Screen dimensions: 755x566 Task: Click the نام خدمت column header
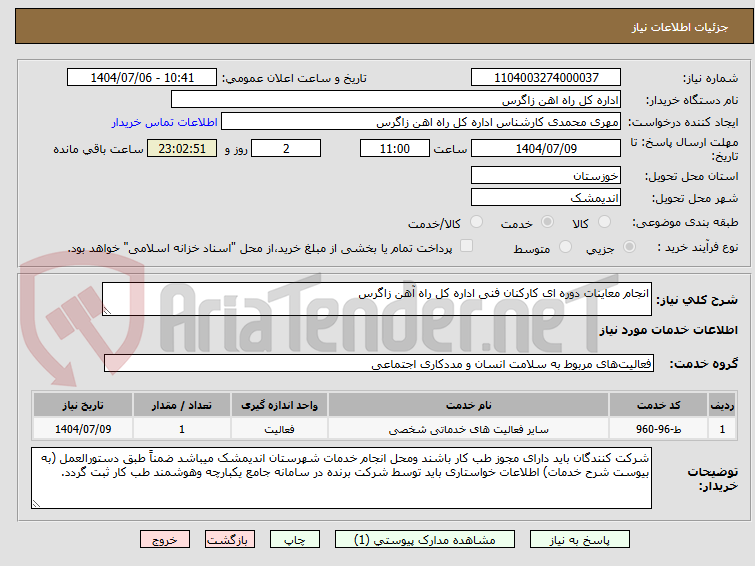pos(469,405)
